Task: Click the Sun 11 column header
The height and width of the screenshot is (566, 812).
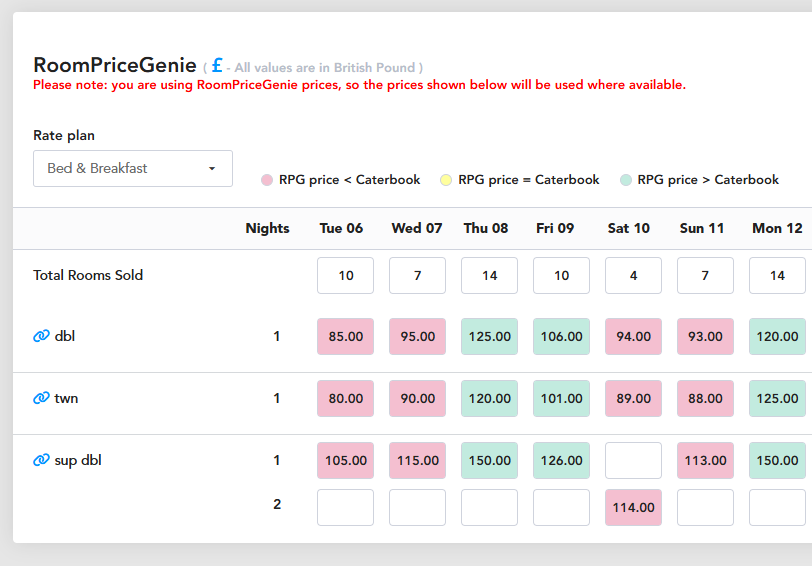Action: click(702, 228)
